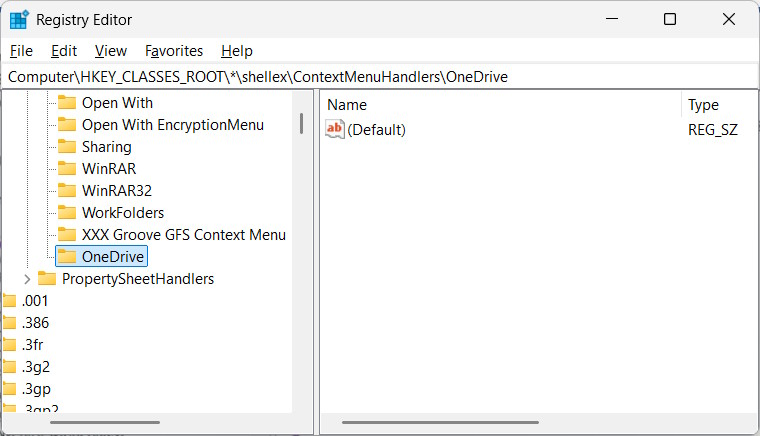This screenshot has width=760, height=436.
Task: Open the Edit menu
Action: pyautogui.click(x=64, y=51)
